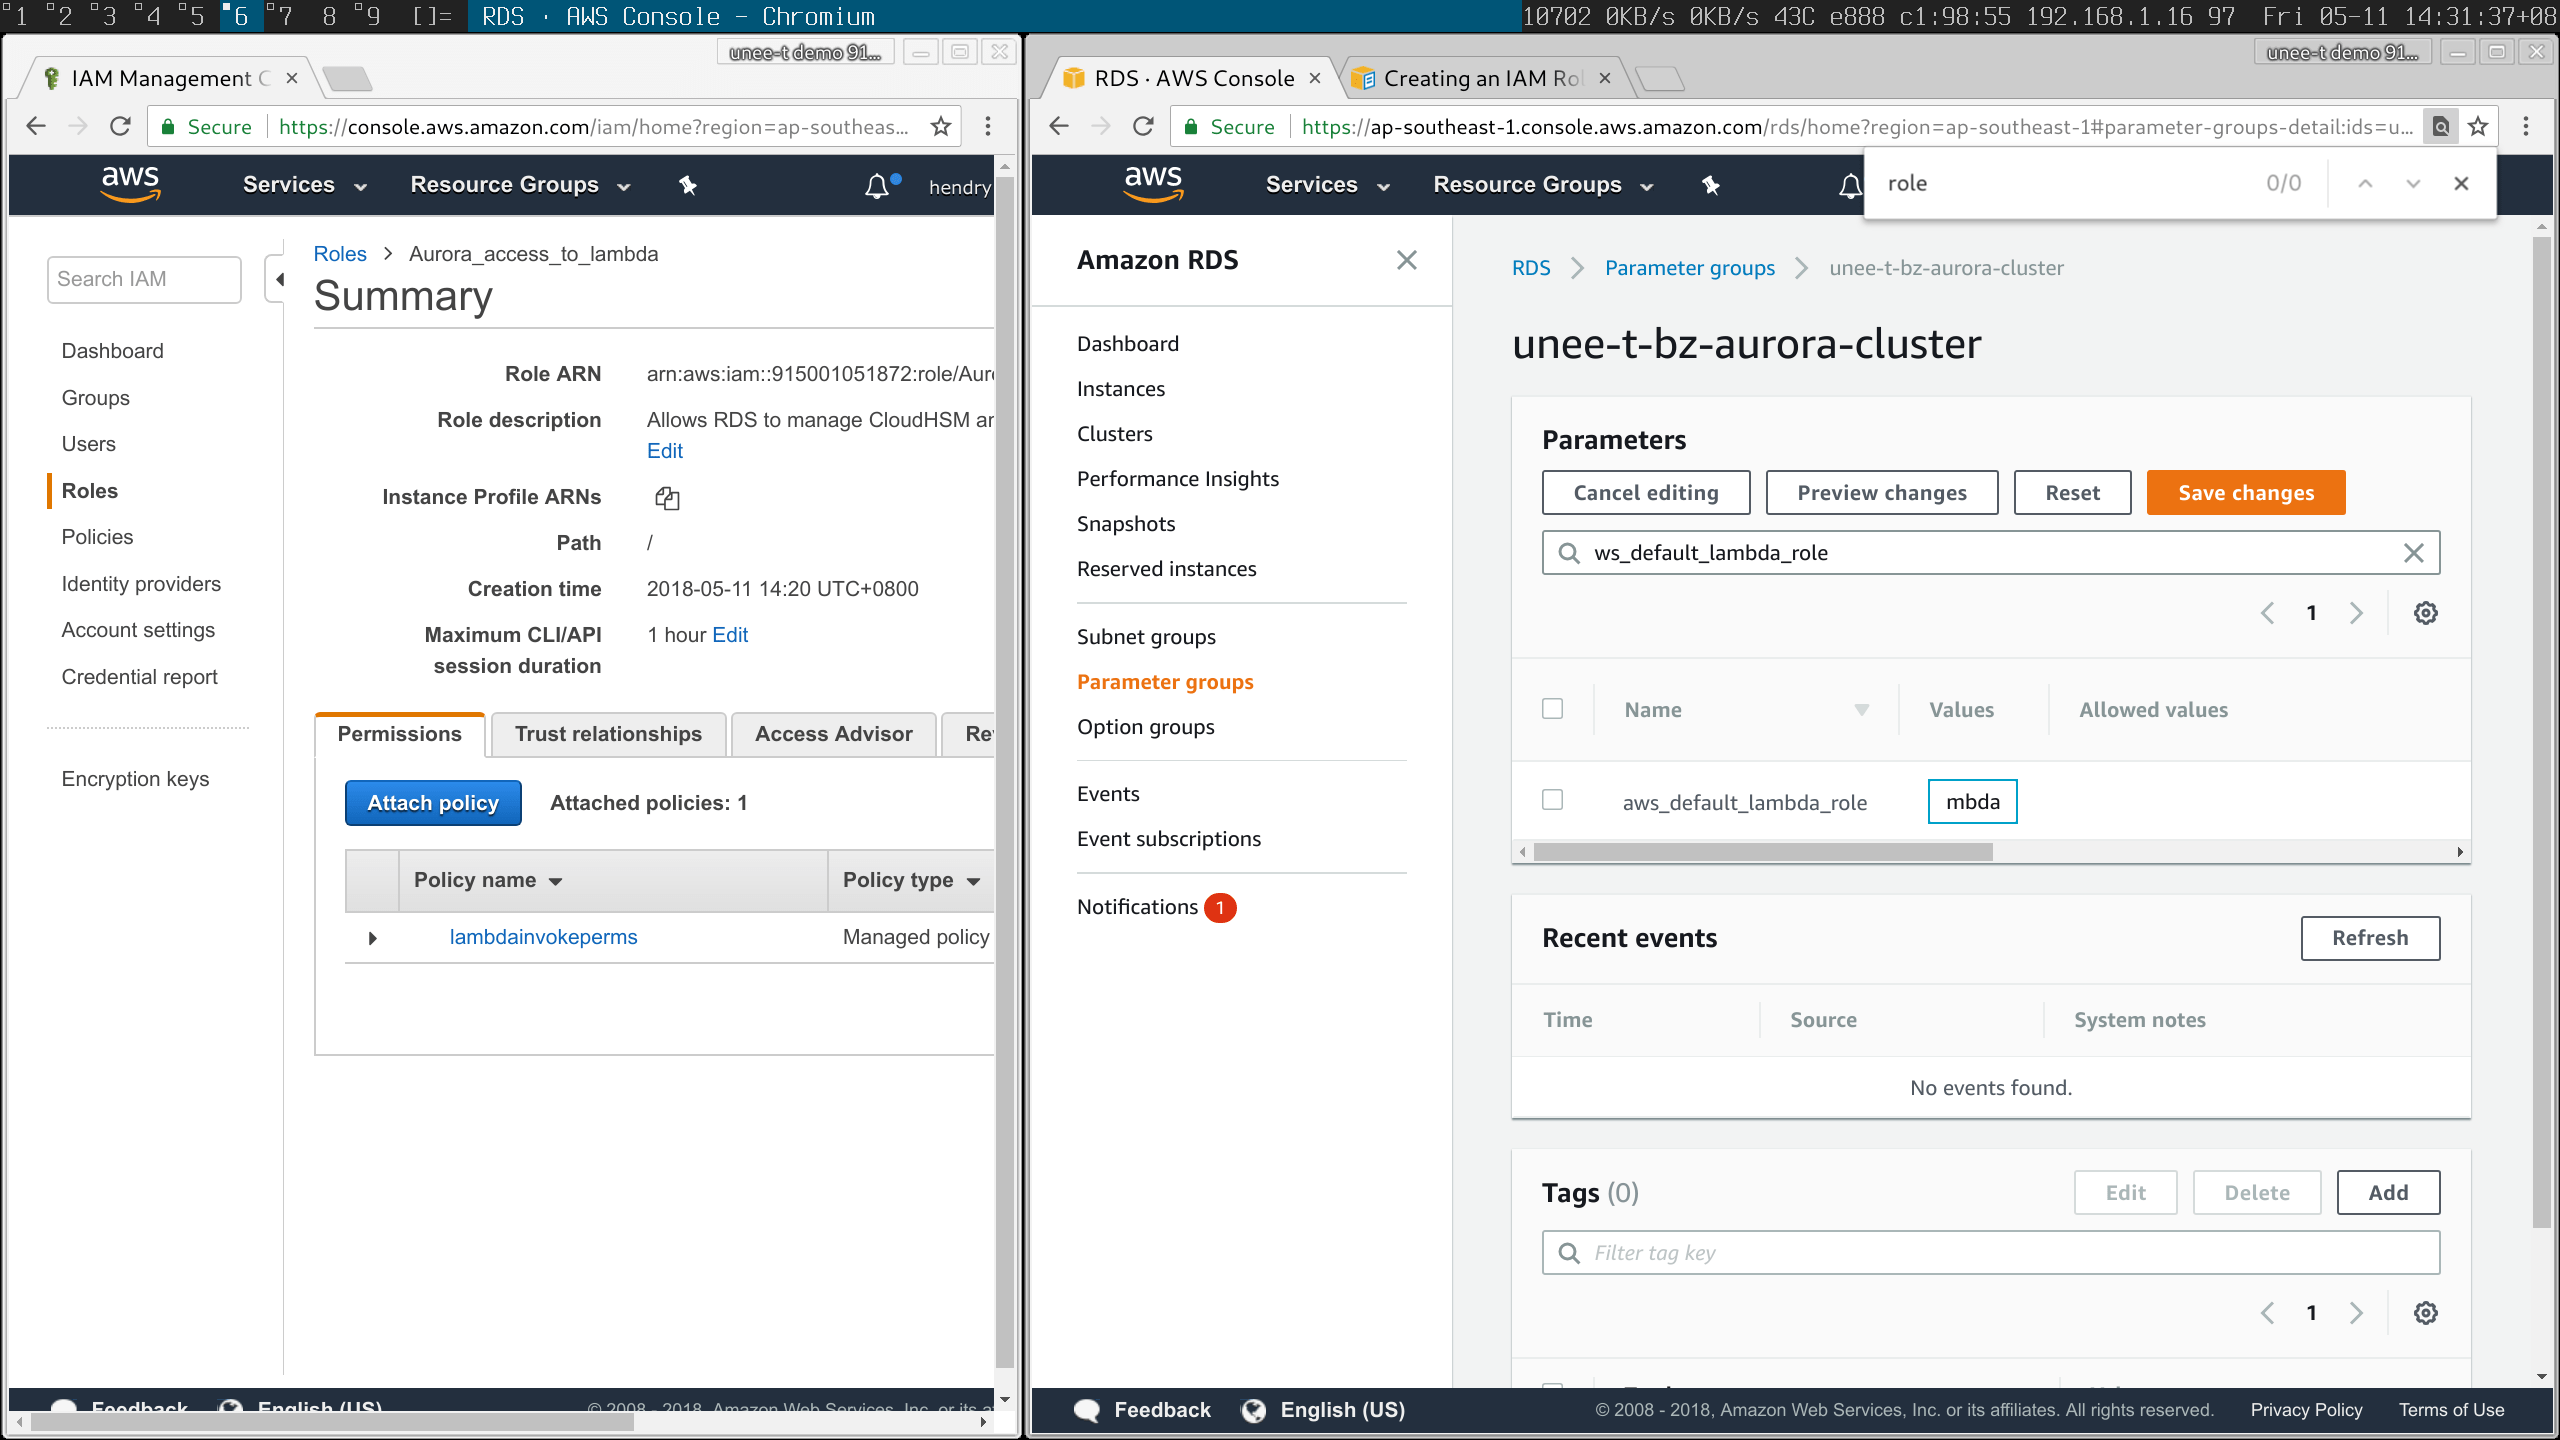Select the aws_default_lambda_role checkbox
This screenshot has height=1440, width=2560.
point(1552,800)
